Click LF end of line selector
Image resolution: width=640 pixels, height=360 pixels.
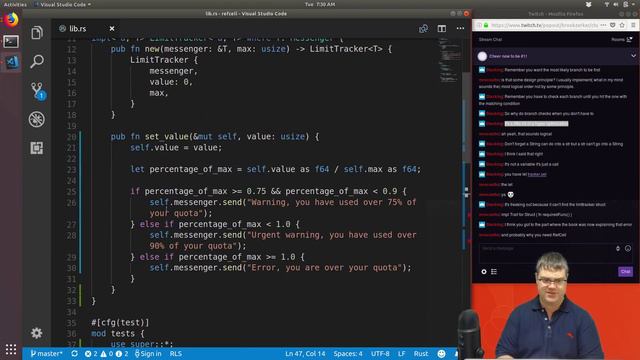[x=402, y=354]
